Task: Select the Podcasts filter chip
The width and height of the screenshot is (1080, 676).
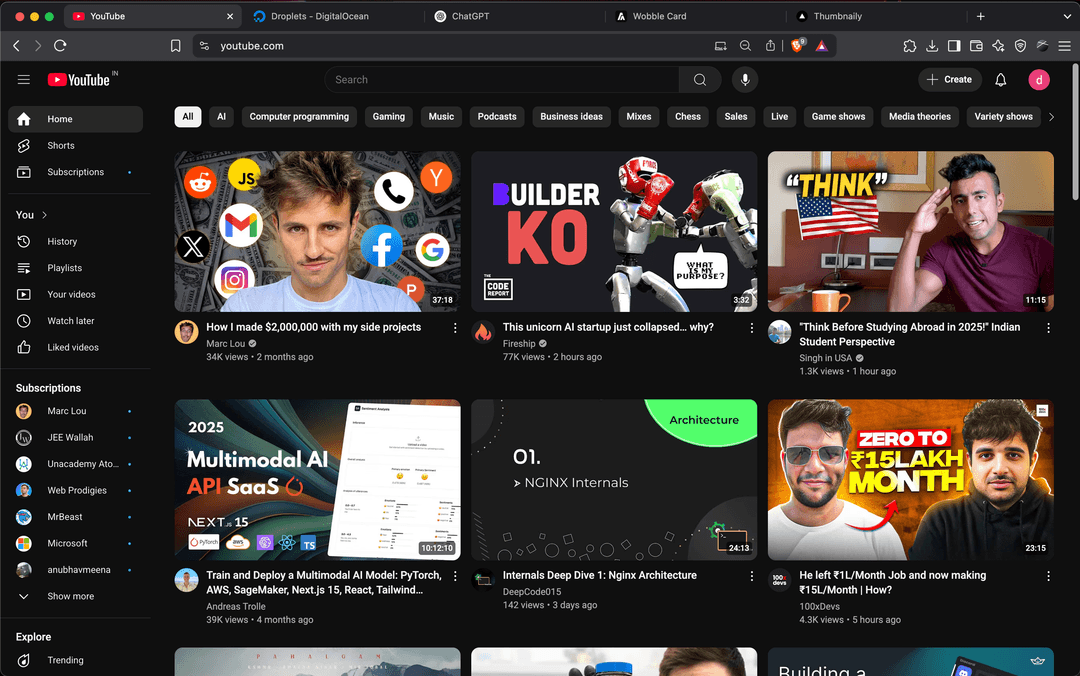Action: 497,117
